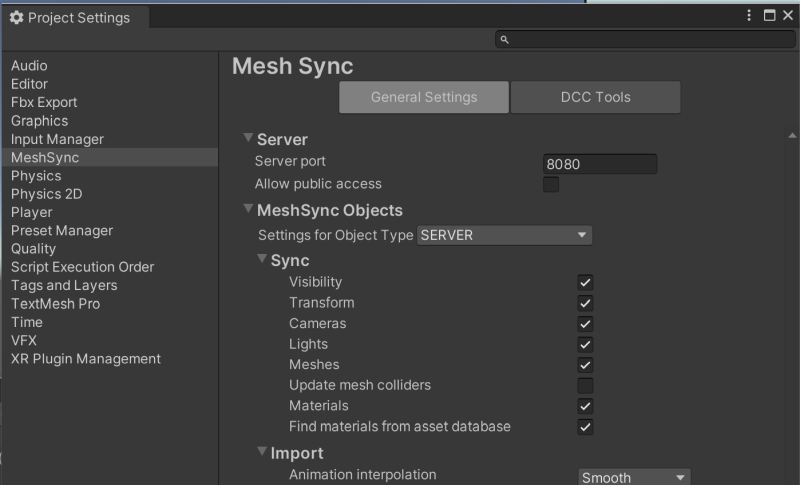Open Settings for Object Type dropdown

pos(504,236)
